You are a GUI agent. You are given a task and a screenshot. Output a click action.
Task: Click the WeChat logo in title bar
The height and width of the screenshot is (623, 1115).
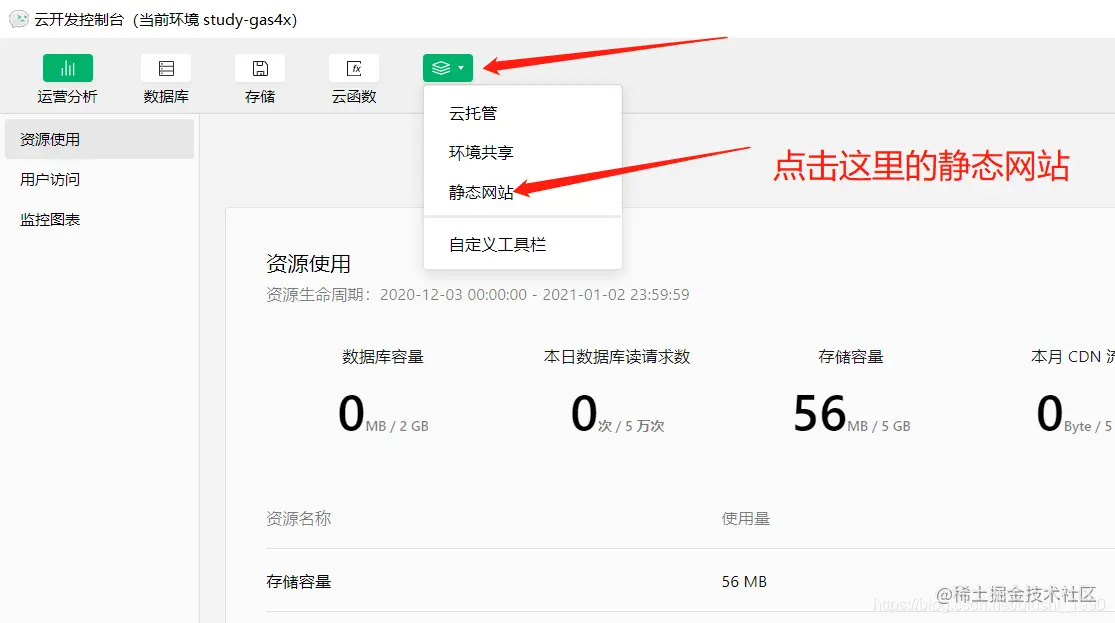click(x=18, y=19)
